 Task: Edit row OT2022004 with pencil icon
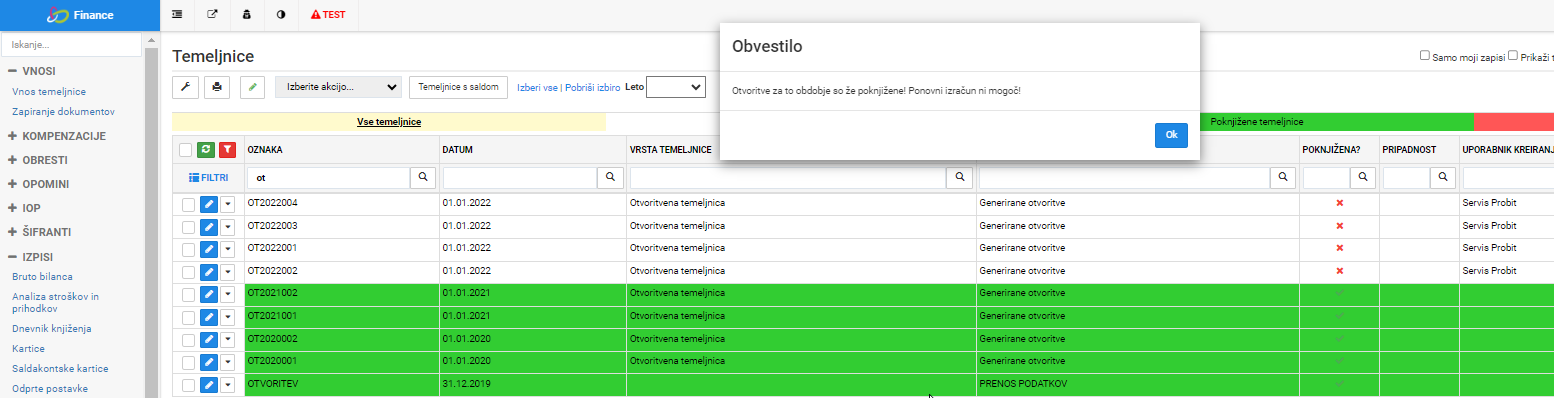pos(209,204)
